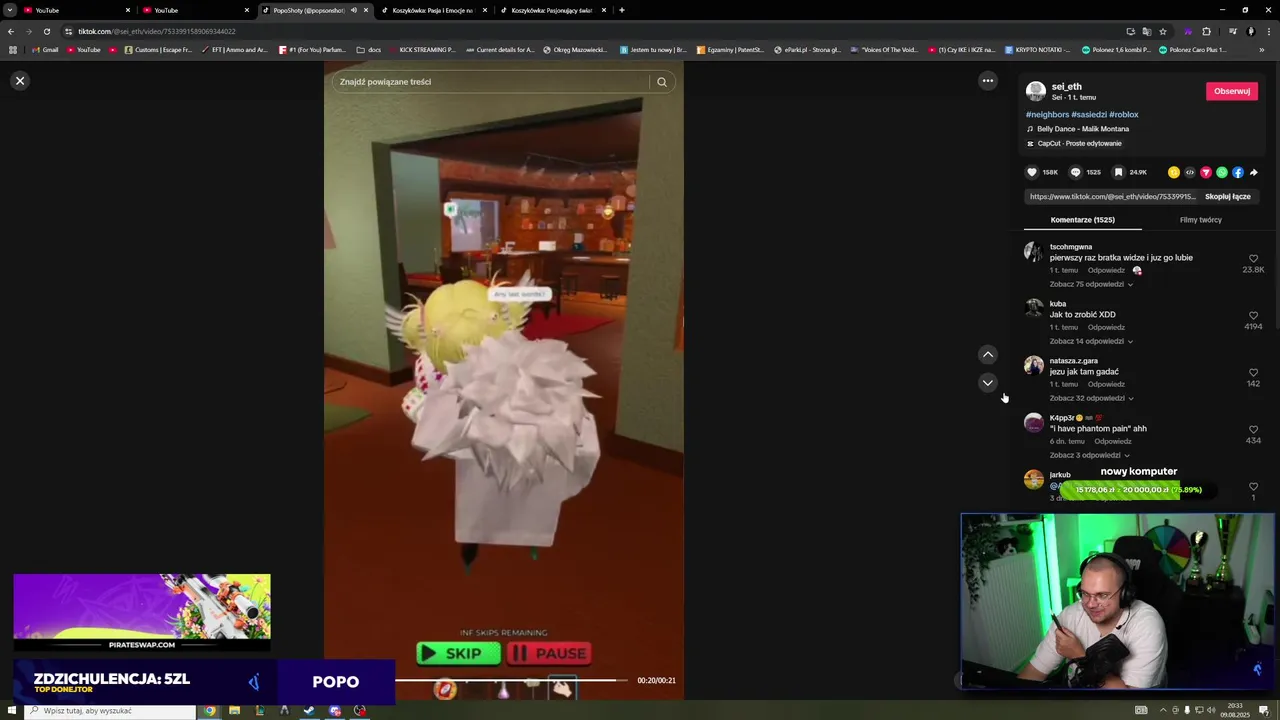
Task: Click the yellow repost icon
Action: 1173,172
